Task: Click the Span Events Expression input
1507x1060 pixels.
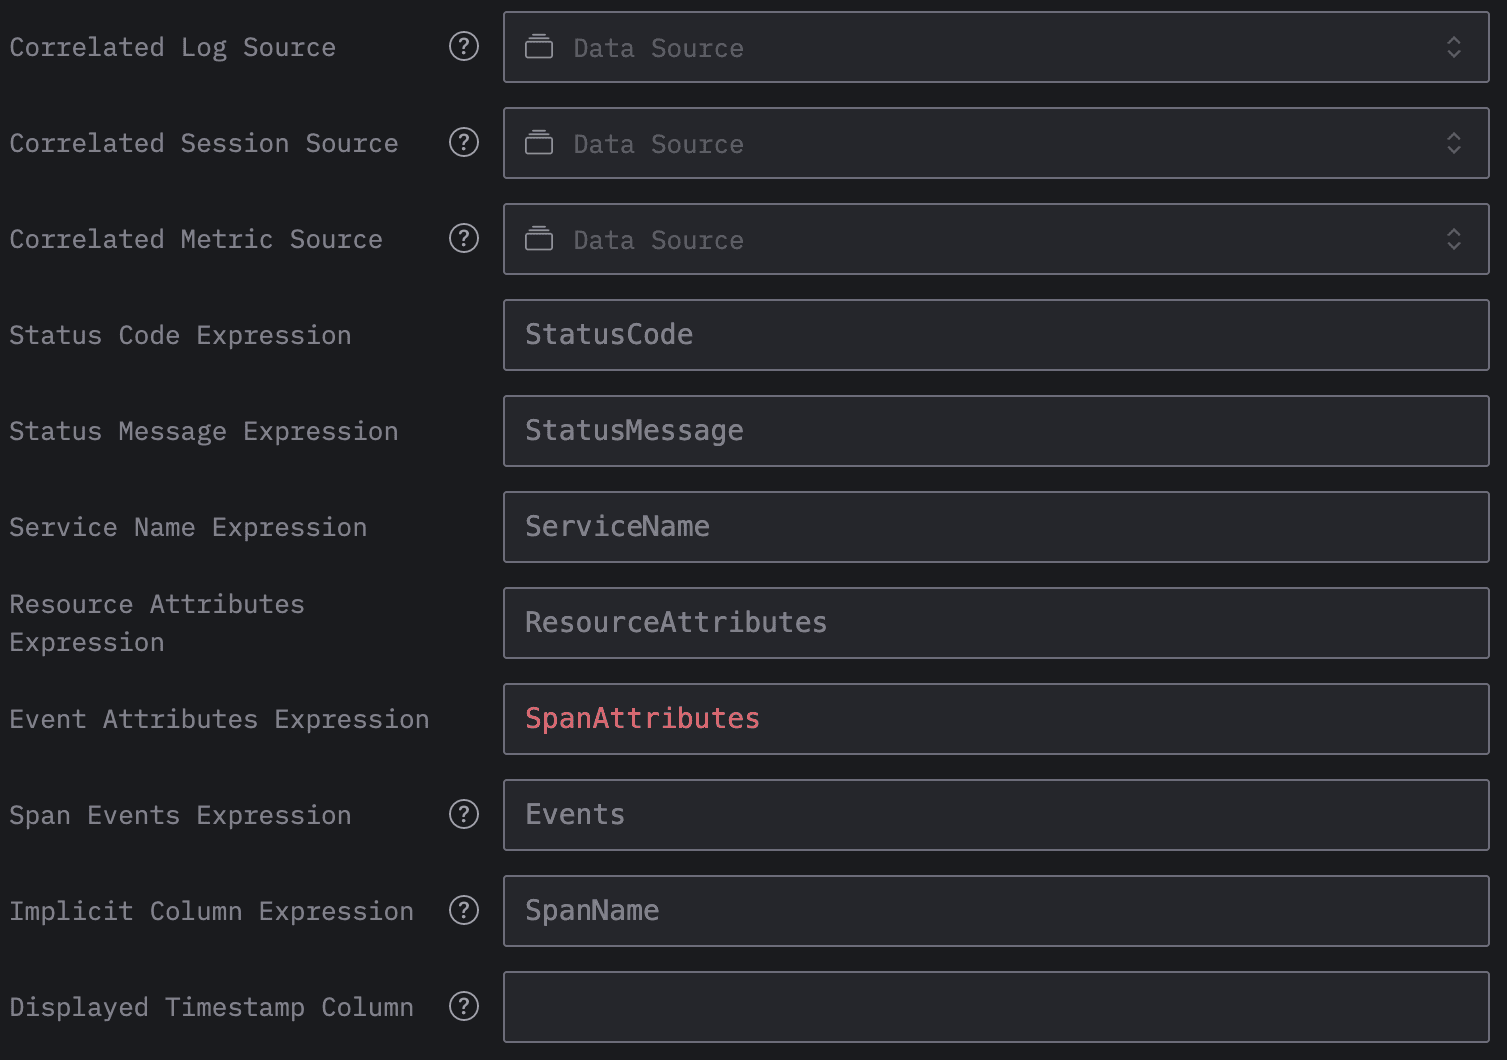Action: [995, 815]
